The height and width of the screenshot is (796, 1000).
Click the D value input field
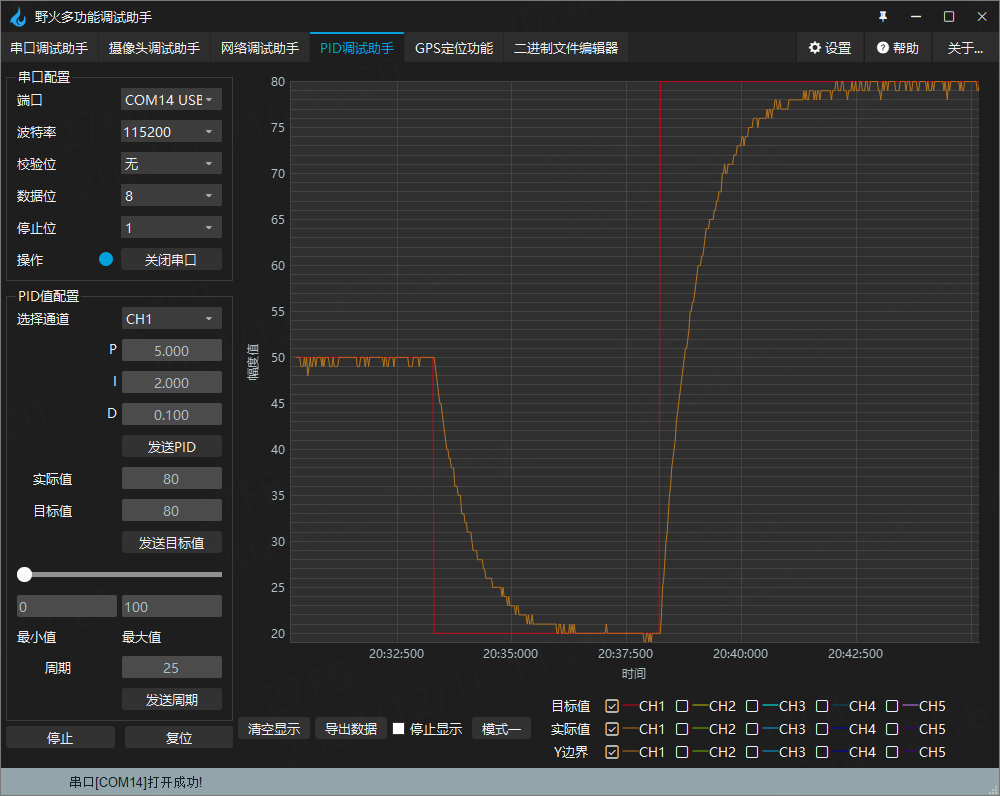click(x=172, y=415)
